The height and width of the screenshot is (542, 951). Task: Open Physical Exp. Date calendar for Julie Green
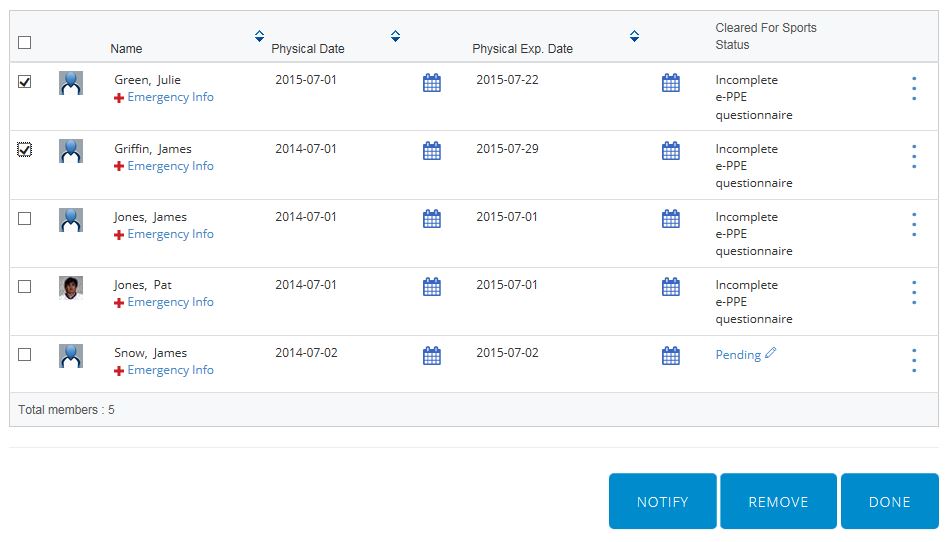tap(671, 82)
